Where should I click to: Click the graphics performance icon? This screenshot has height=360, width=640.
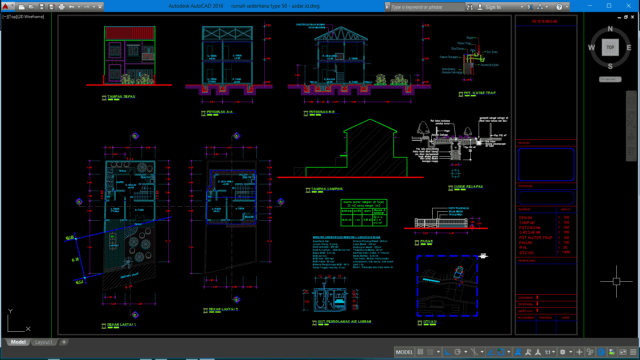(x=611, y=352)
